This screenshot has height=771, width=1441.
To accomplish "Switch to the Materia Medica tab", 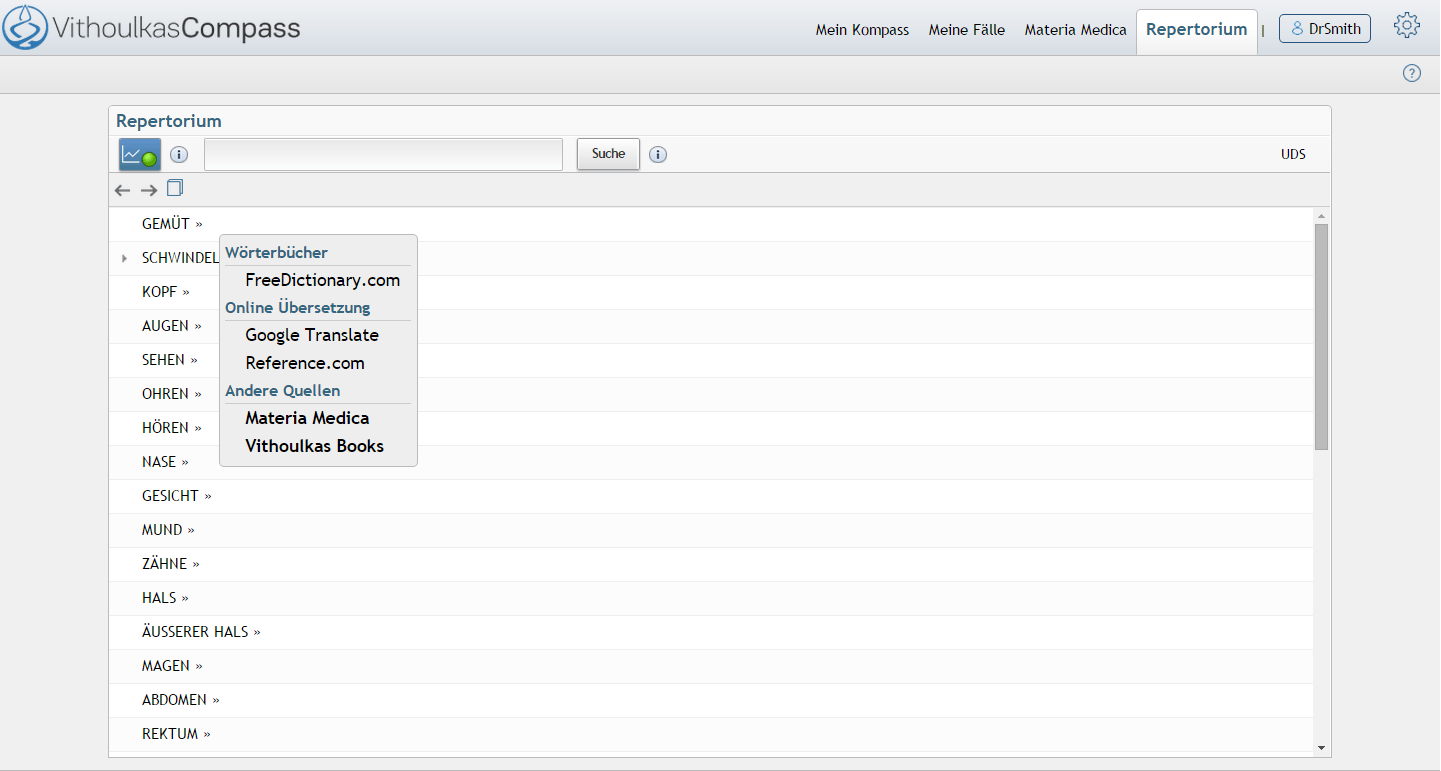I will (x=1075, y=30).
